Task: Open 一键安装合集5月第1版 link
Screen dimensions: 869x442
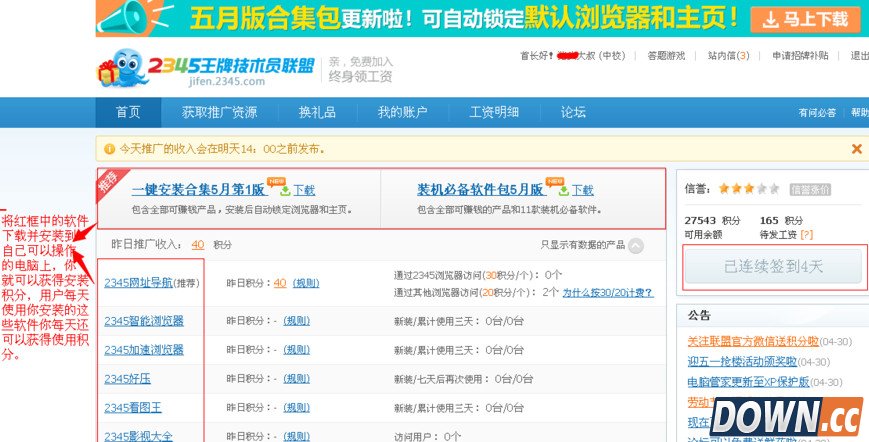Action: coord(198,190)
